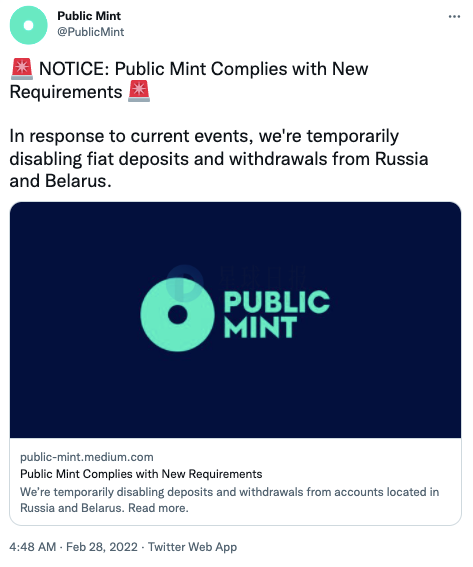Click the Twitter Web App source label

192,547
